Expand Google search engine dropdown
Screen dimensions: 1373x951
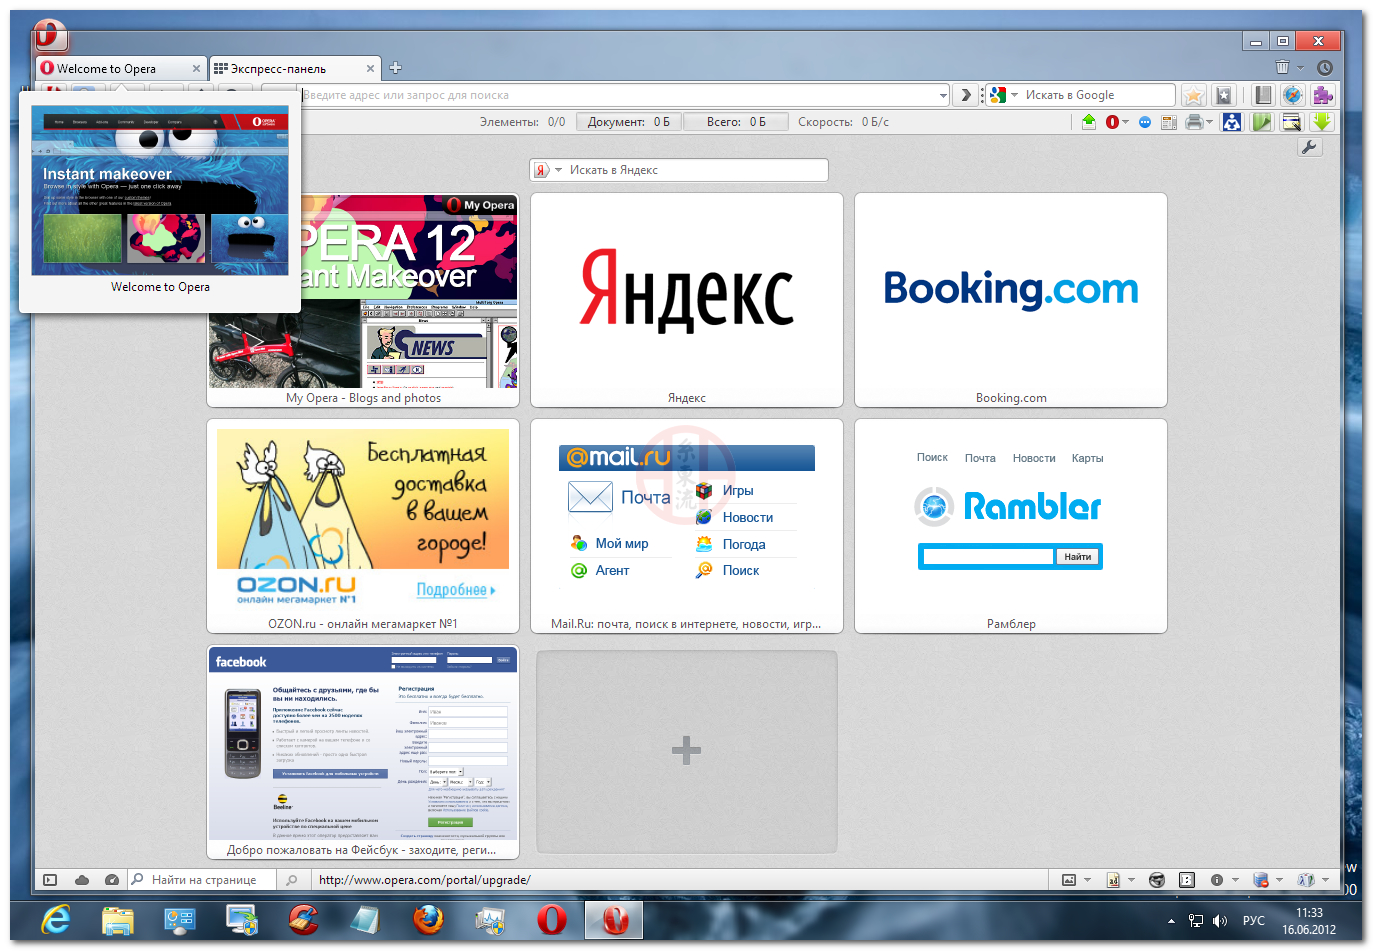[x=1014, y=95]
